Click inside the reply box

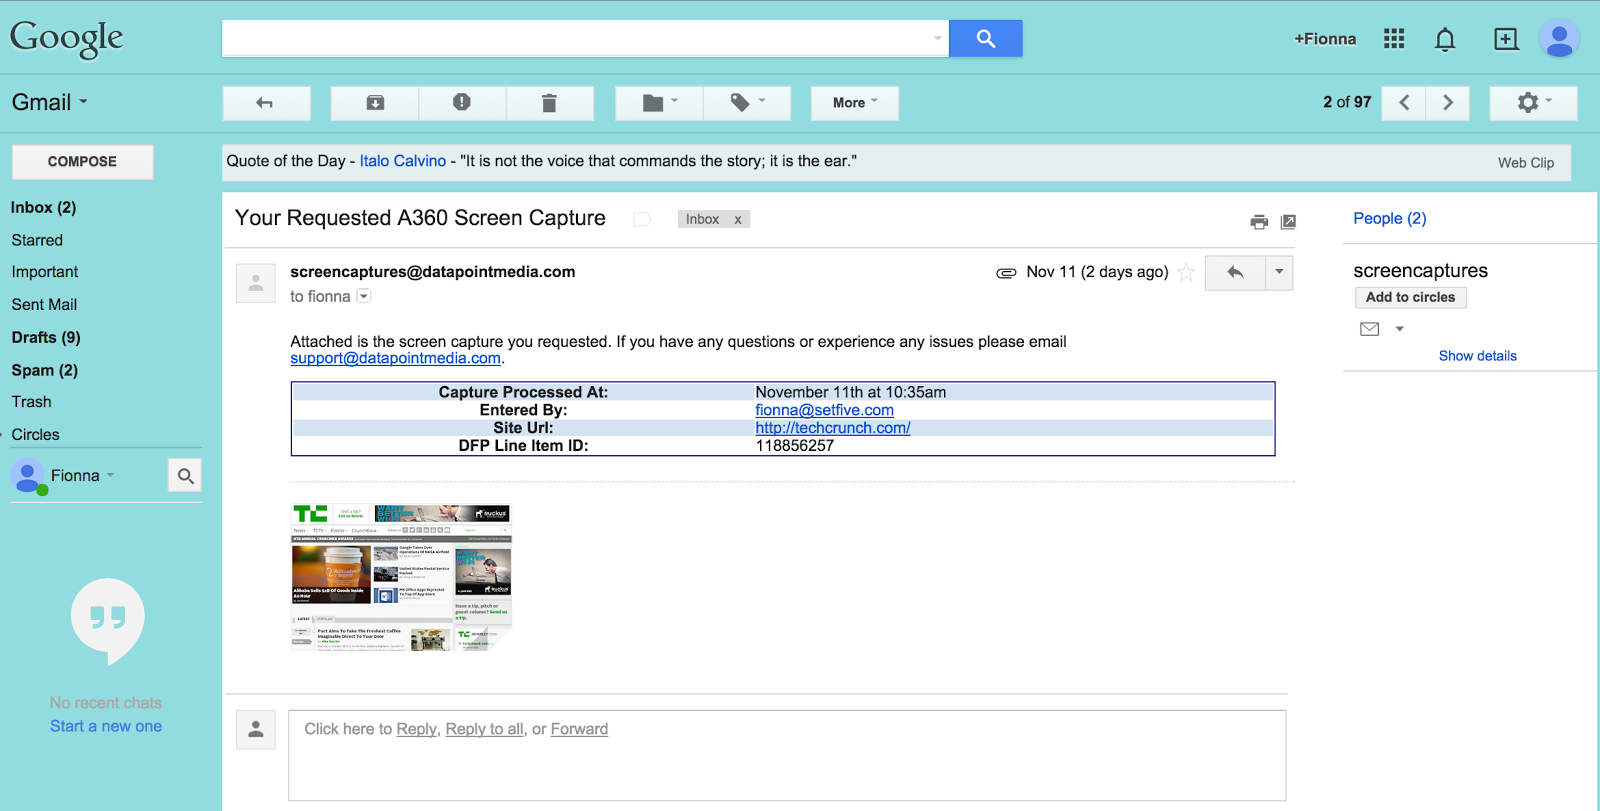787,755
